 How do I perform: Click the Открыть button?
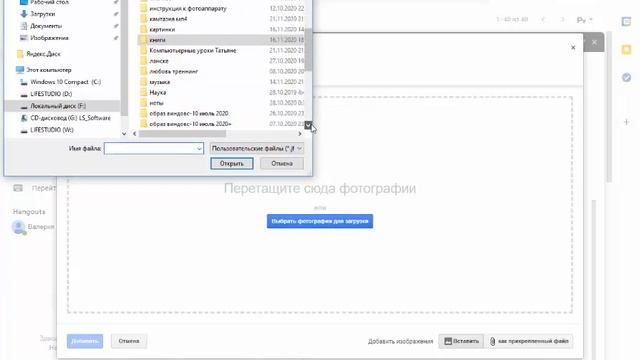(x=232, y=164)
